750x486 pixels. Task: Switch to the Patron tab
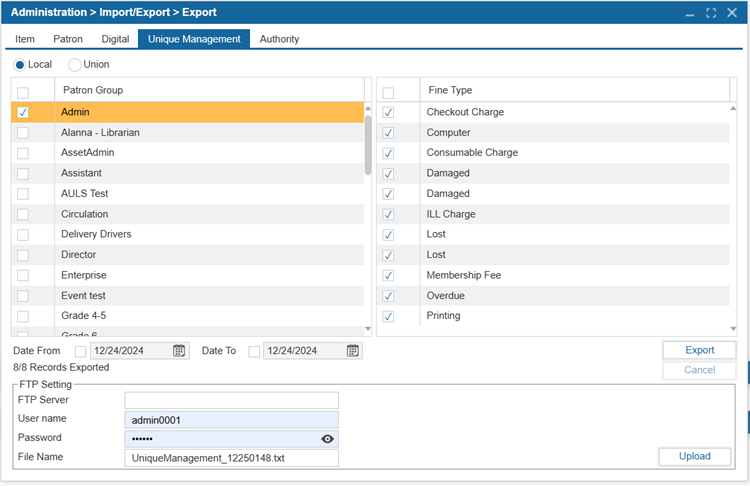[x=68, y=39]
